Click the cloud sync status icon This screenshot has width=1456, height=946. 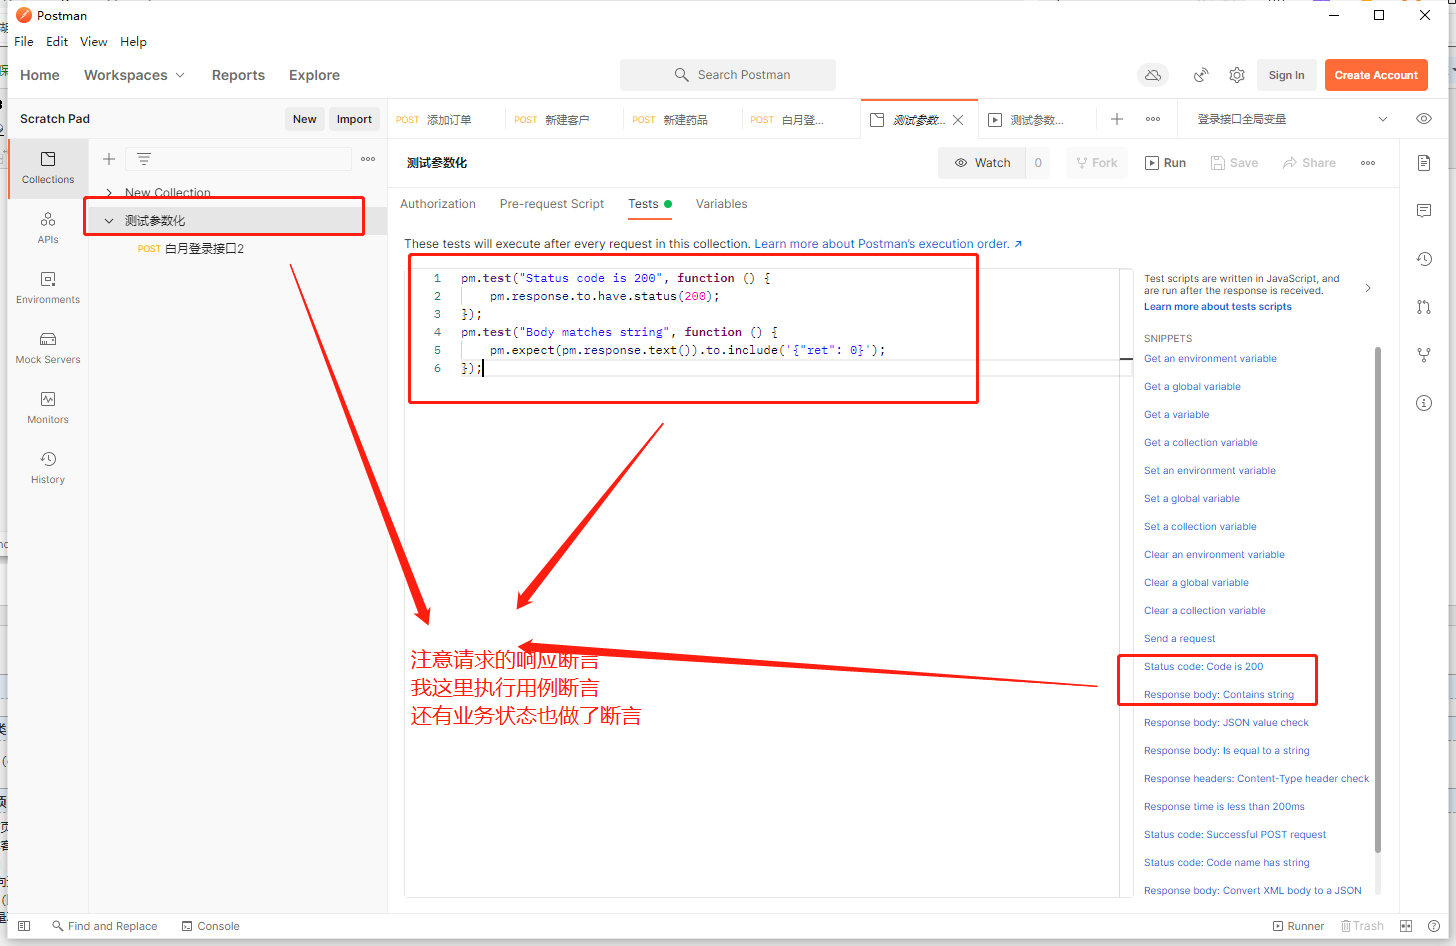[1153, 75]
